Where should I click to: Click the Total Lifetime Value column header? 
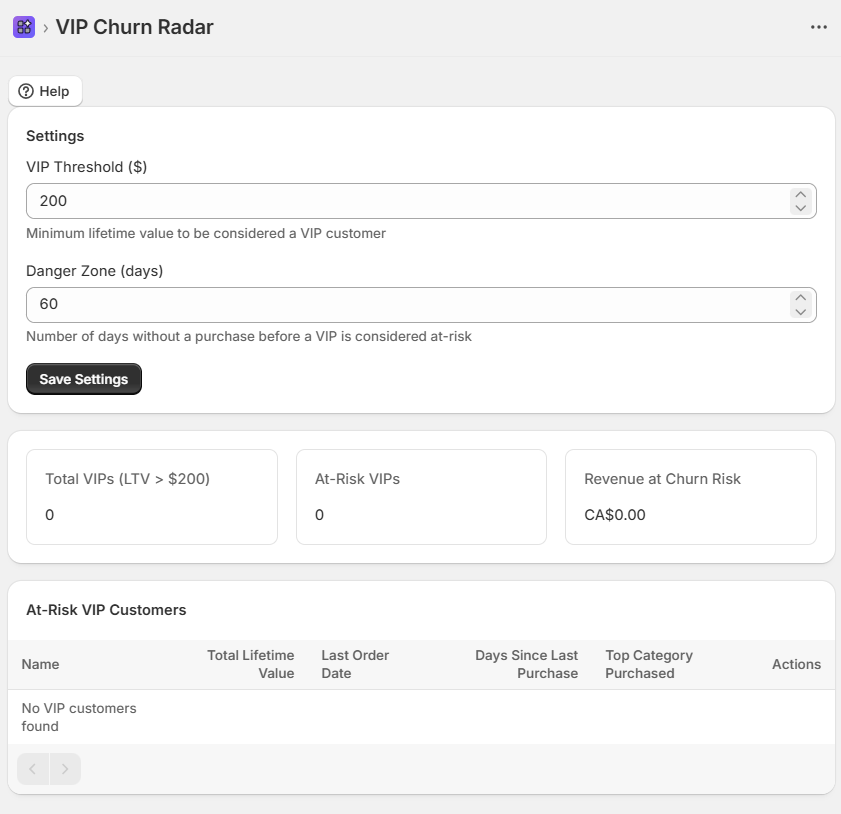point(250,664)
